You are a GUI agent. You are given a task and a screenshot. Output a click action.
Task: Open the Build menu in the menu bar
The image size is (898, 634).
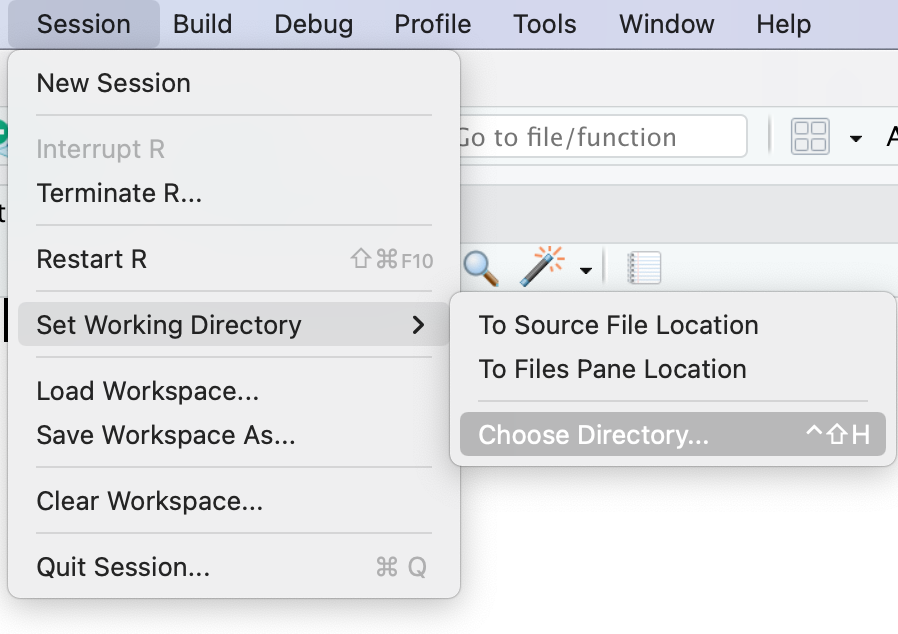[x=202, y=24]
